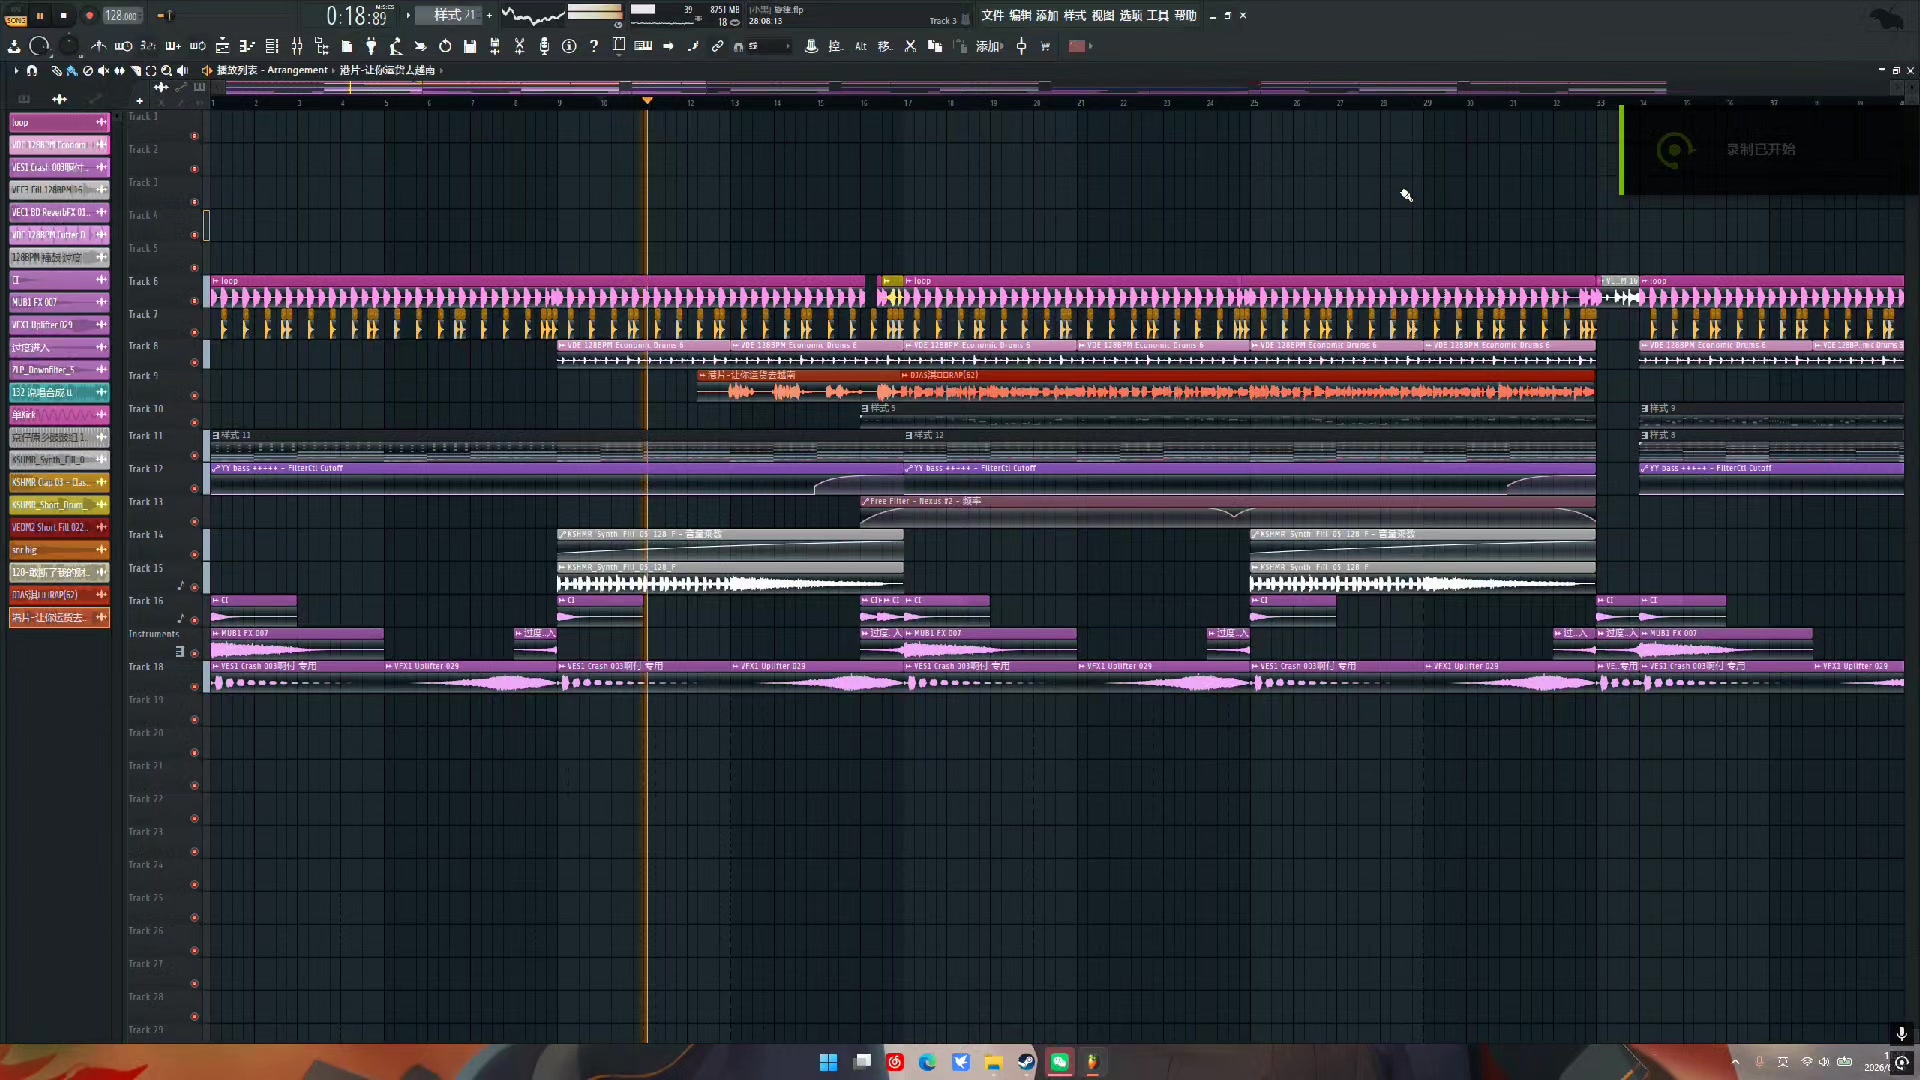Click the 128.000 tempo field

(122, 16)
